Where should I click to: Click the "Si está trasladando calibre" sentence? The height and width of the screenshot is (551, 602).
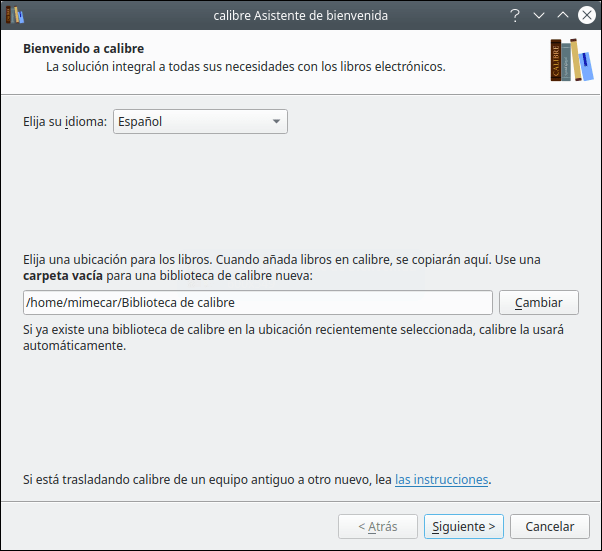pos(257,480)
